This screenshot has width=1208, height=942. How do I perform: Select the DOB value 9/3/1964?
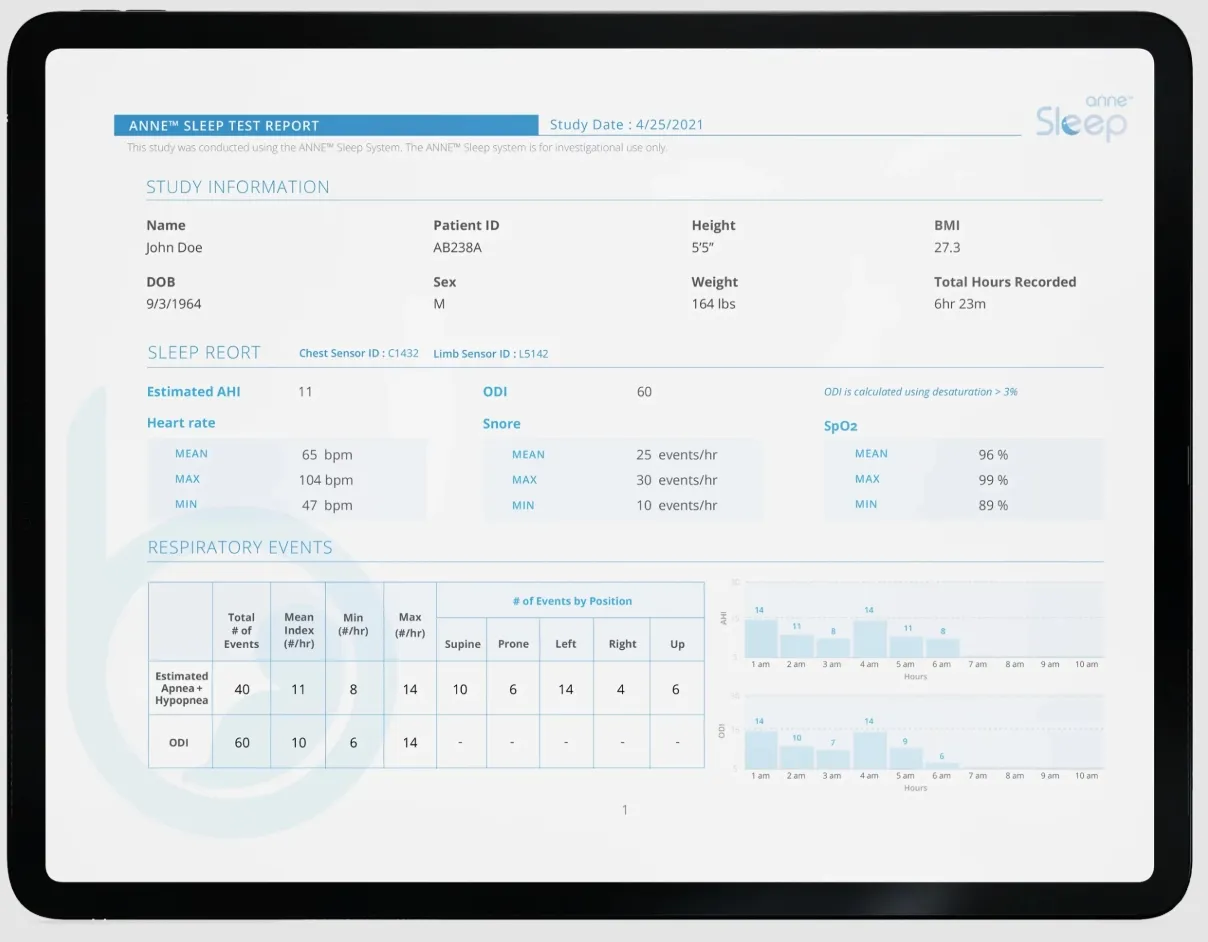click(x=174, y=304)
